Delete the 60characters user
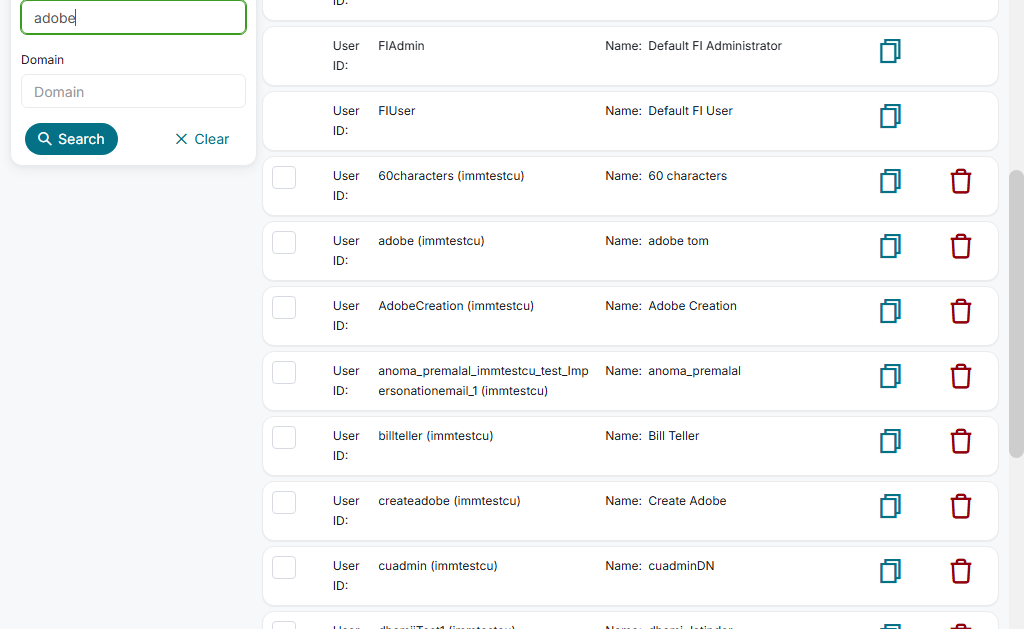 click(960, 181)
